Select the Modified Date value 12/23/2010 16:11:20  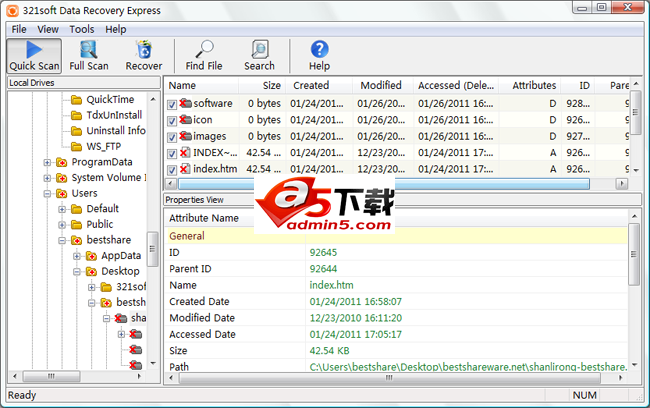356,318
